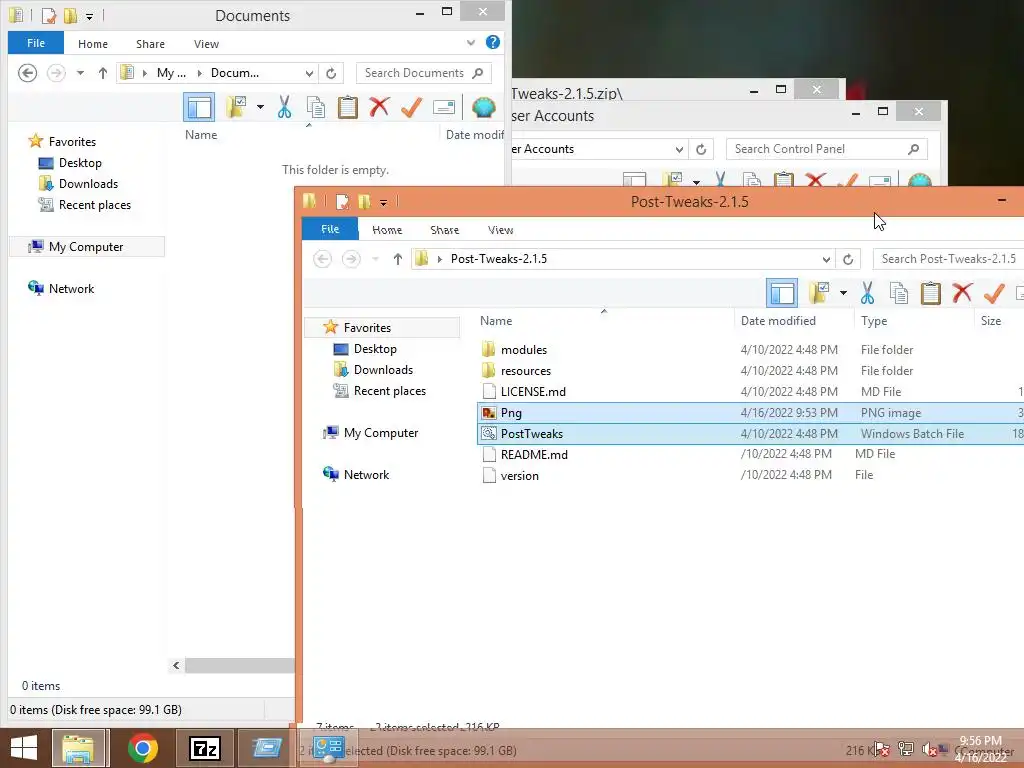The width and height of the screenshot is (1024, 768).
Task: Refresh the Post-Tweaks-2.1.5 folder
Action: click(x=848, y=259)
